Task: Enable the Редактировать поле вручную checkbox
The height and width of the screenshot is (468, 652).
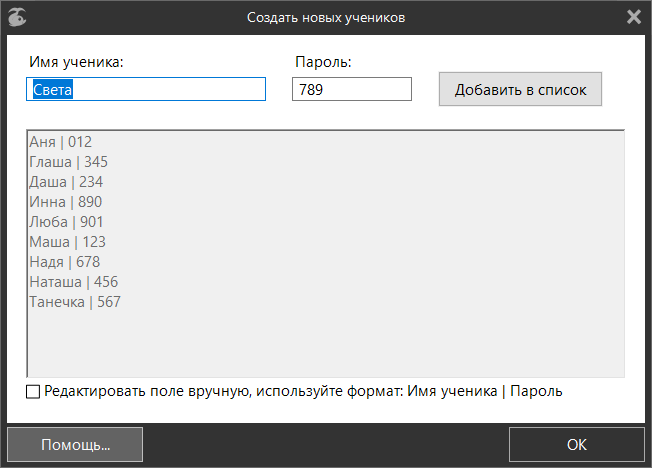Action: coord(33,391)
